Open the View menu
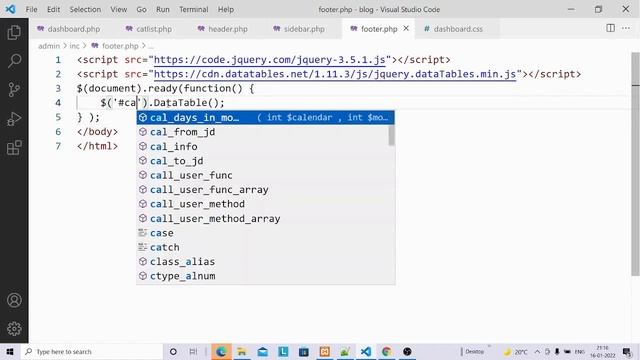 [x=118, y=9]
